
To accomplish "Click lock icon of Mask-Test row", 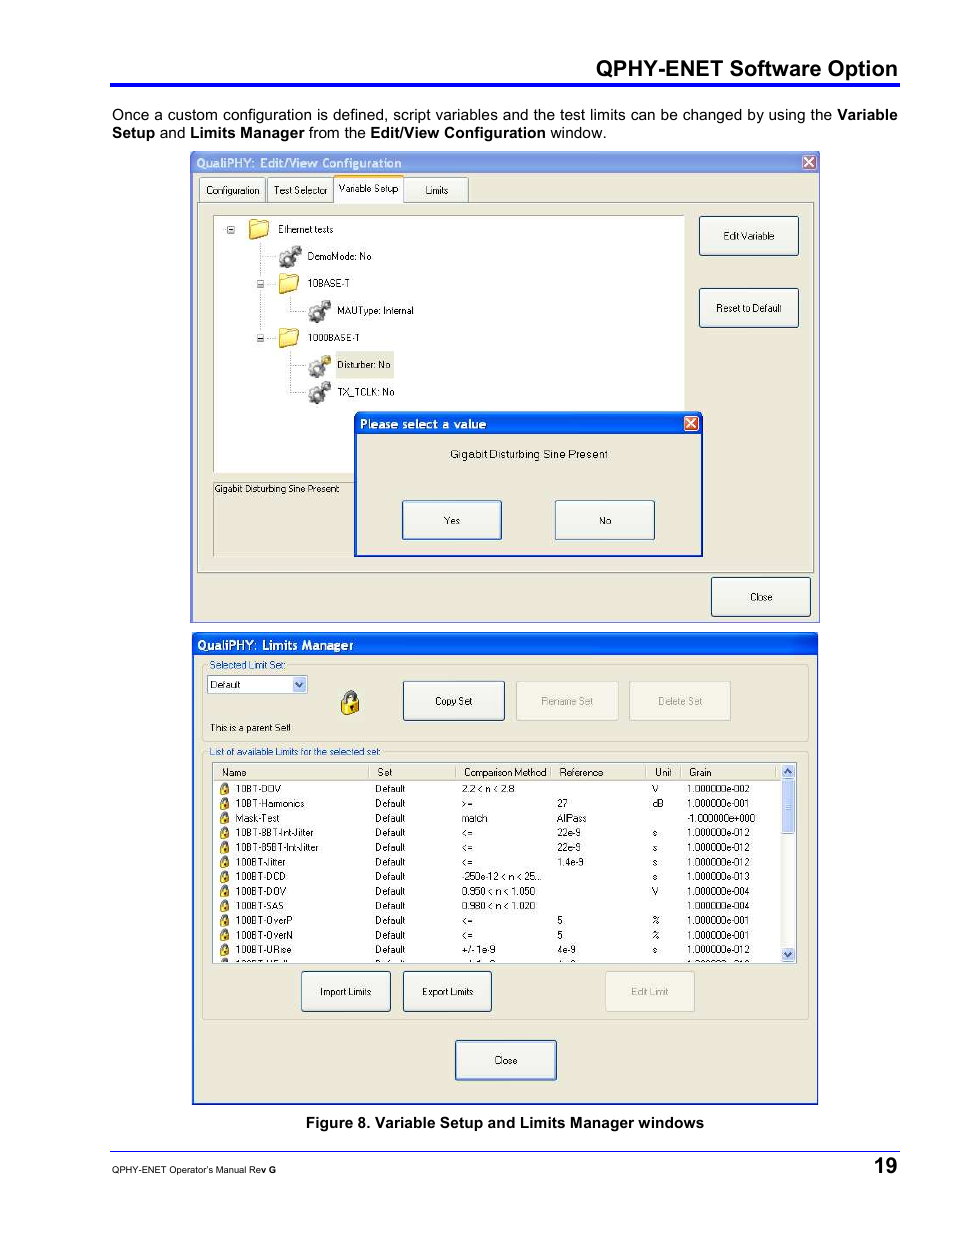I will coord(225,818).
